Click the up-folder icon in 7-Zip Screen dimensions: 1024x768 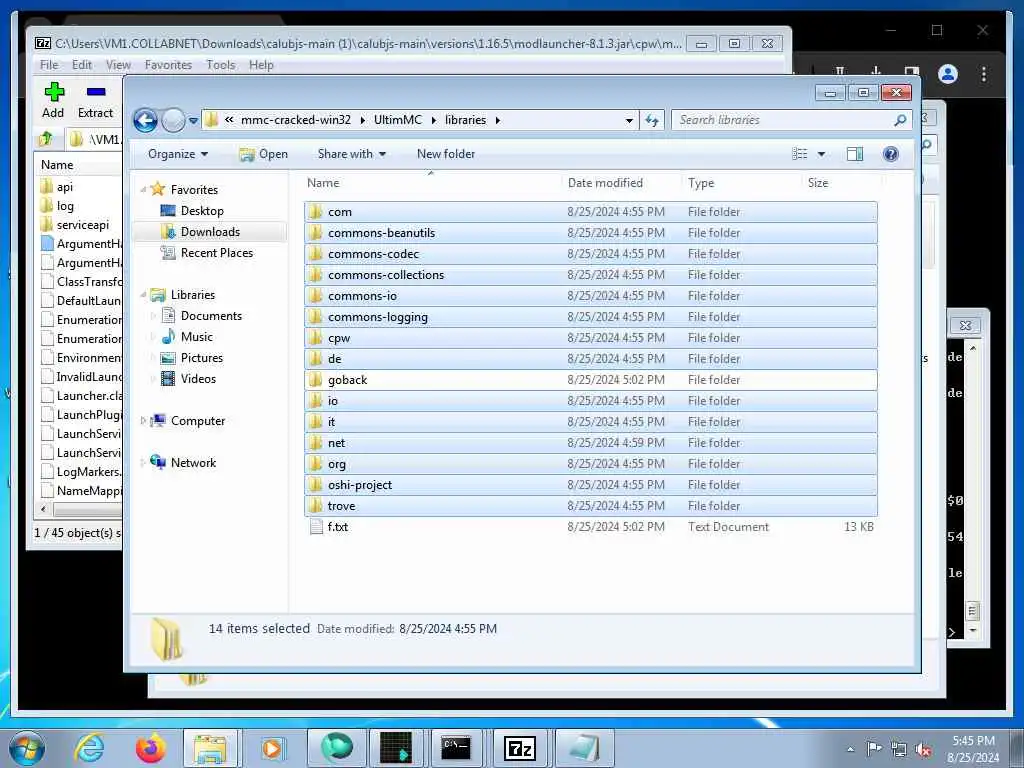coord(46,138)
